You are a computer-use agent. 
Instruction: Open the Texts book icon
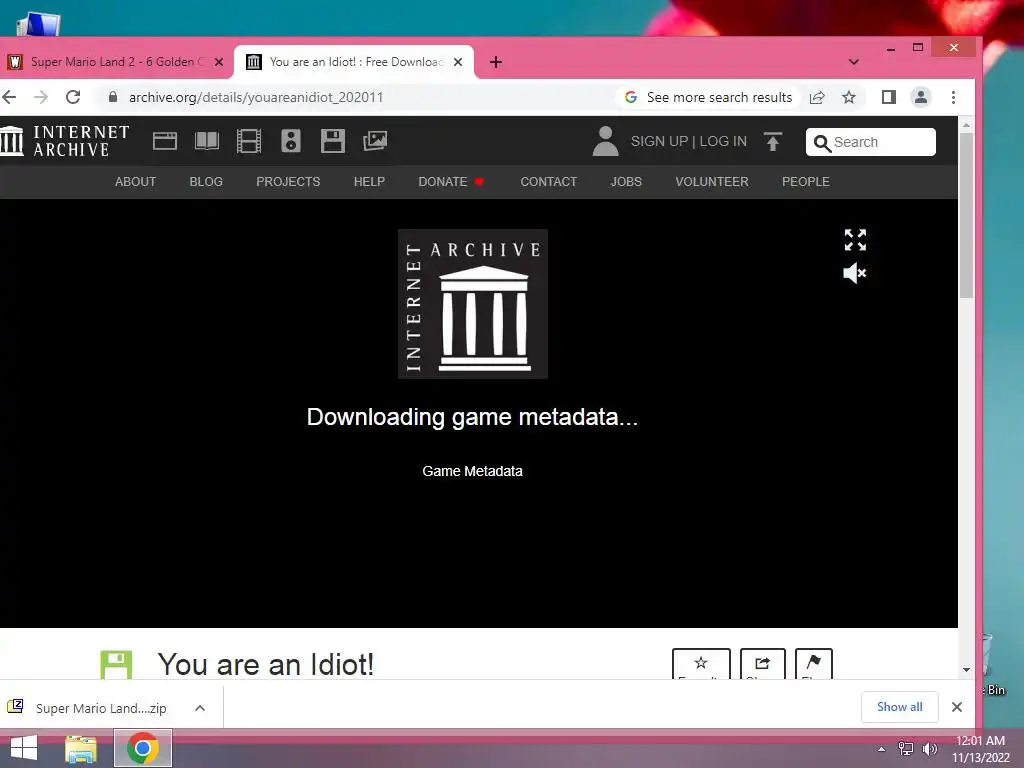(x=207, y=141)
